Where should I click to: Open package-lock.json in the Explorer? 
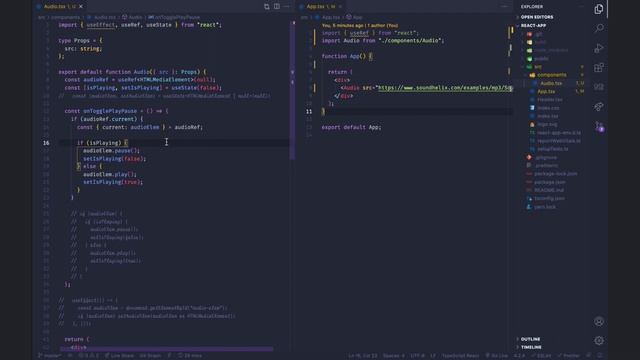pyautogui.click(x=556, y=173)
